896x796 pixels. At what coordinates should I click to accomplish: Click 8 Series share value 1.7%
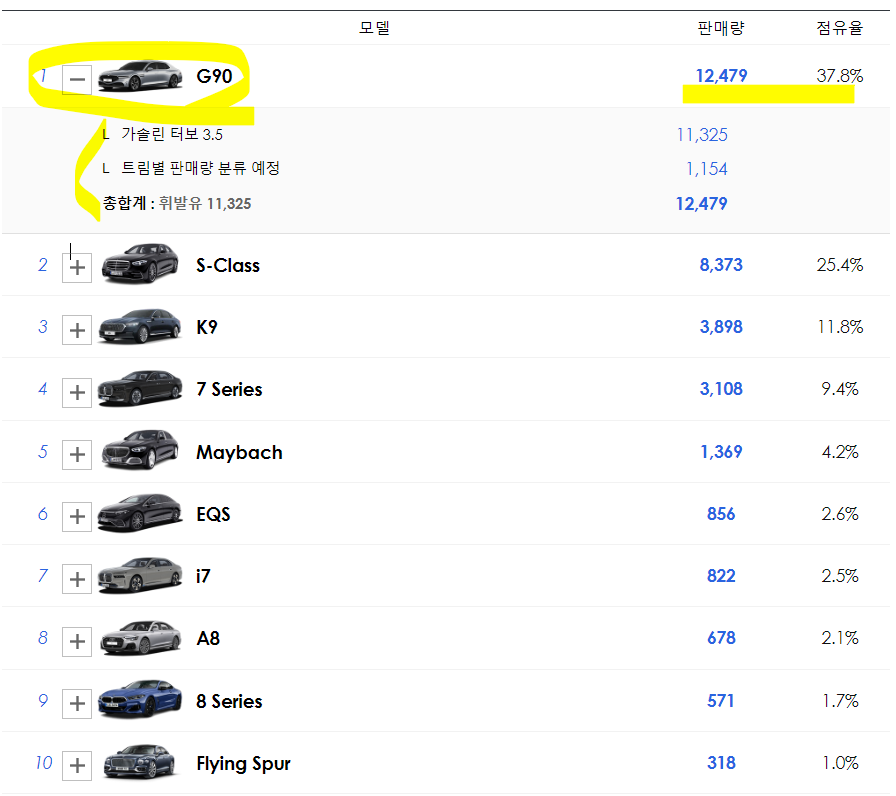tap(840, 701)
